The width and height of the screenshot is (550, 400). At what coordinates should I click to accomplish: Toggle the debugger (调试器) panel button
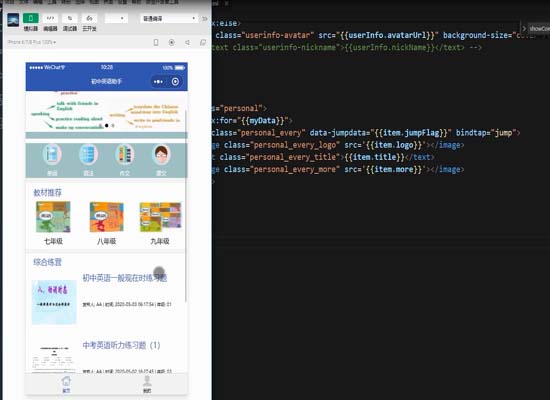tap(70, 18)
